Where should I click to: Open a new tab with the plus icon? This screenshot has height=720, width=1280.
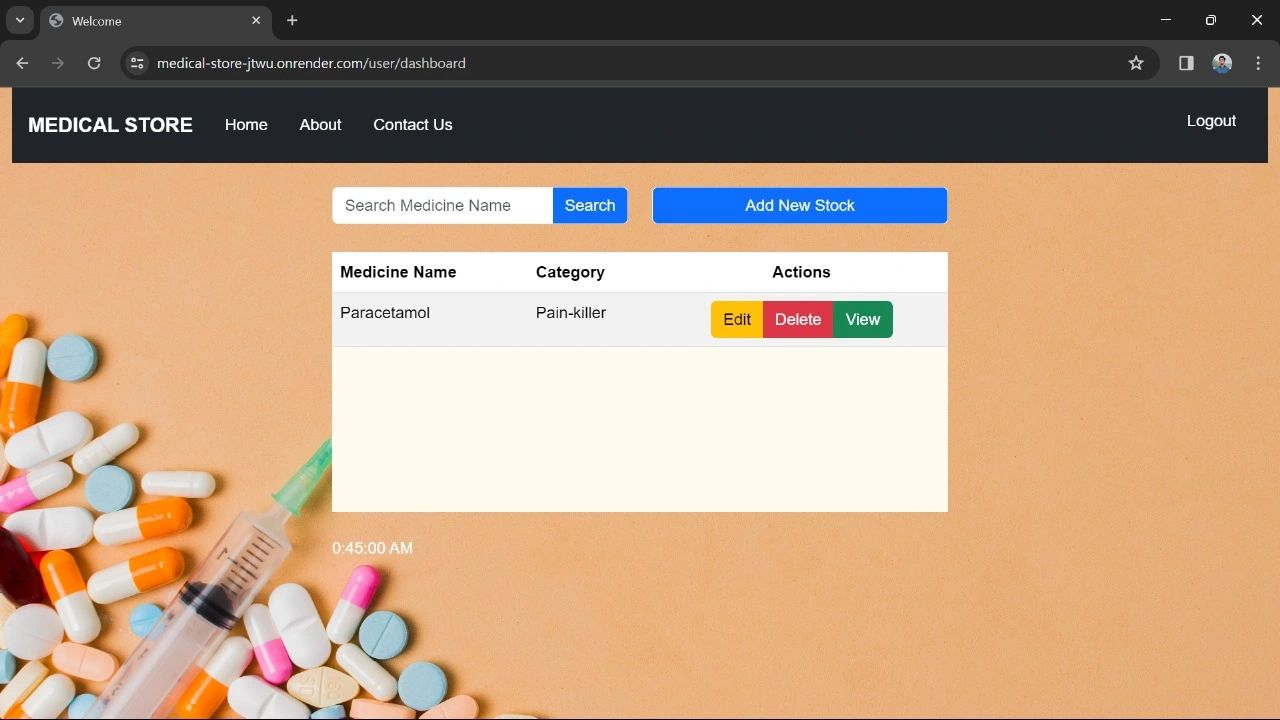click(x=292, y=20)
